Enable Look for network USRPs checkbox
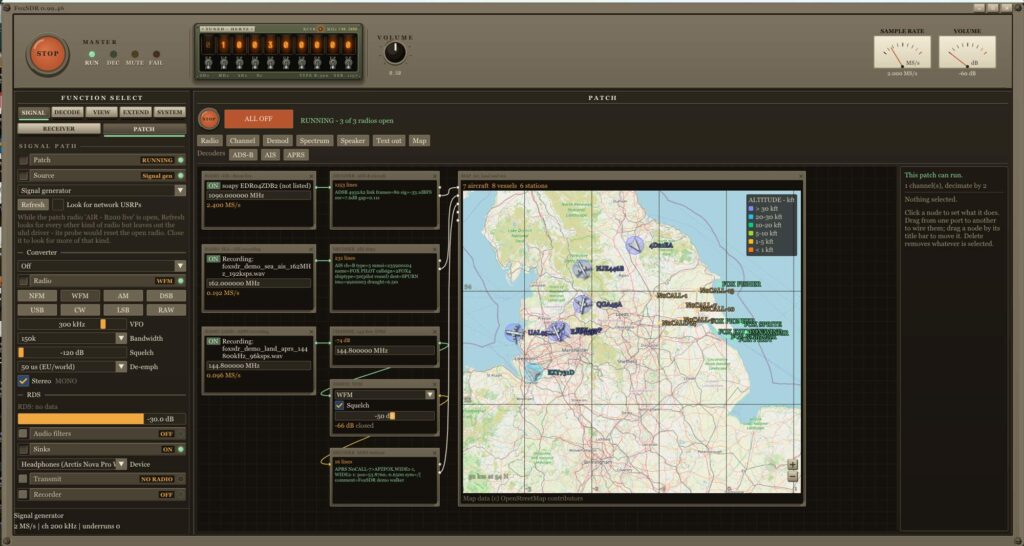1024x546 pixels. click(x=58, y=204)
